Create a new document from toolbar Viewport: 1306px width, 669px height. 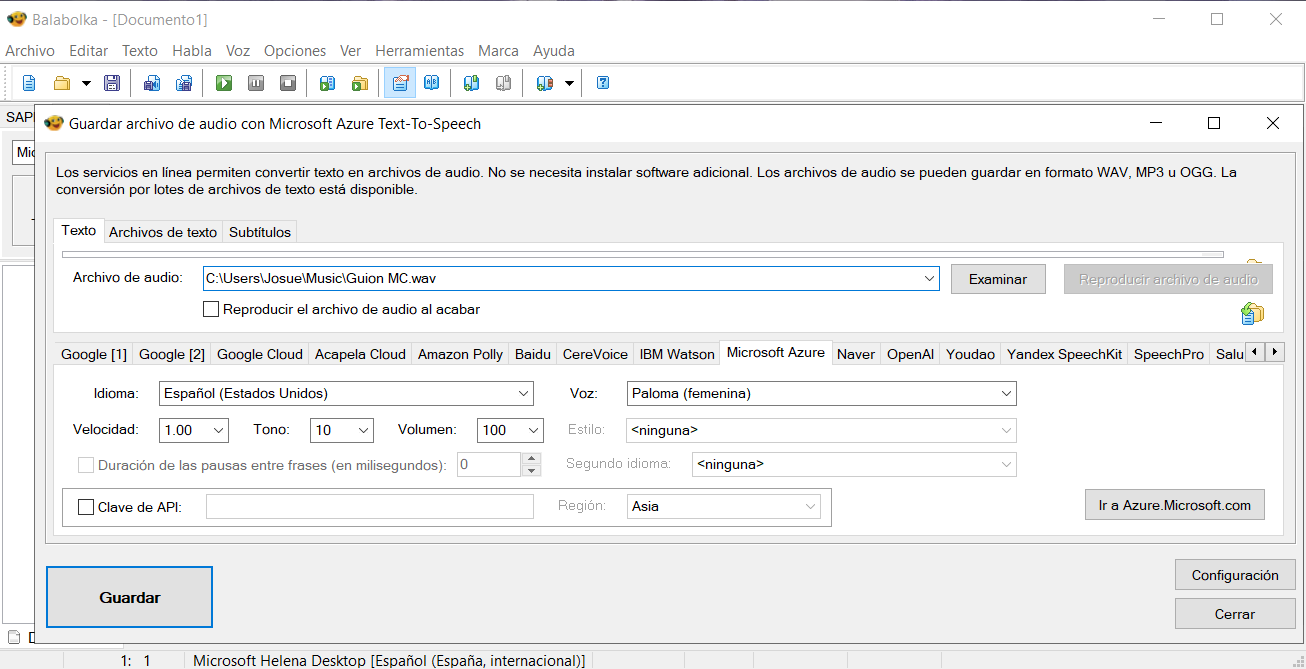29,83
